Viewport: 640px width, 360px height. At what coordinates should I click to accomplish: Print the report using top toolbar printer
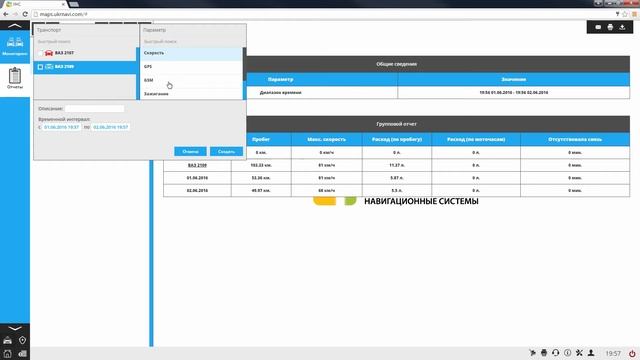[x=610, y=27]
